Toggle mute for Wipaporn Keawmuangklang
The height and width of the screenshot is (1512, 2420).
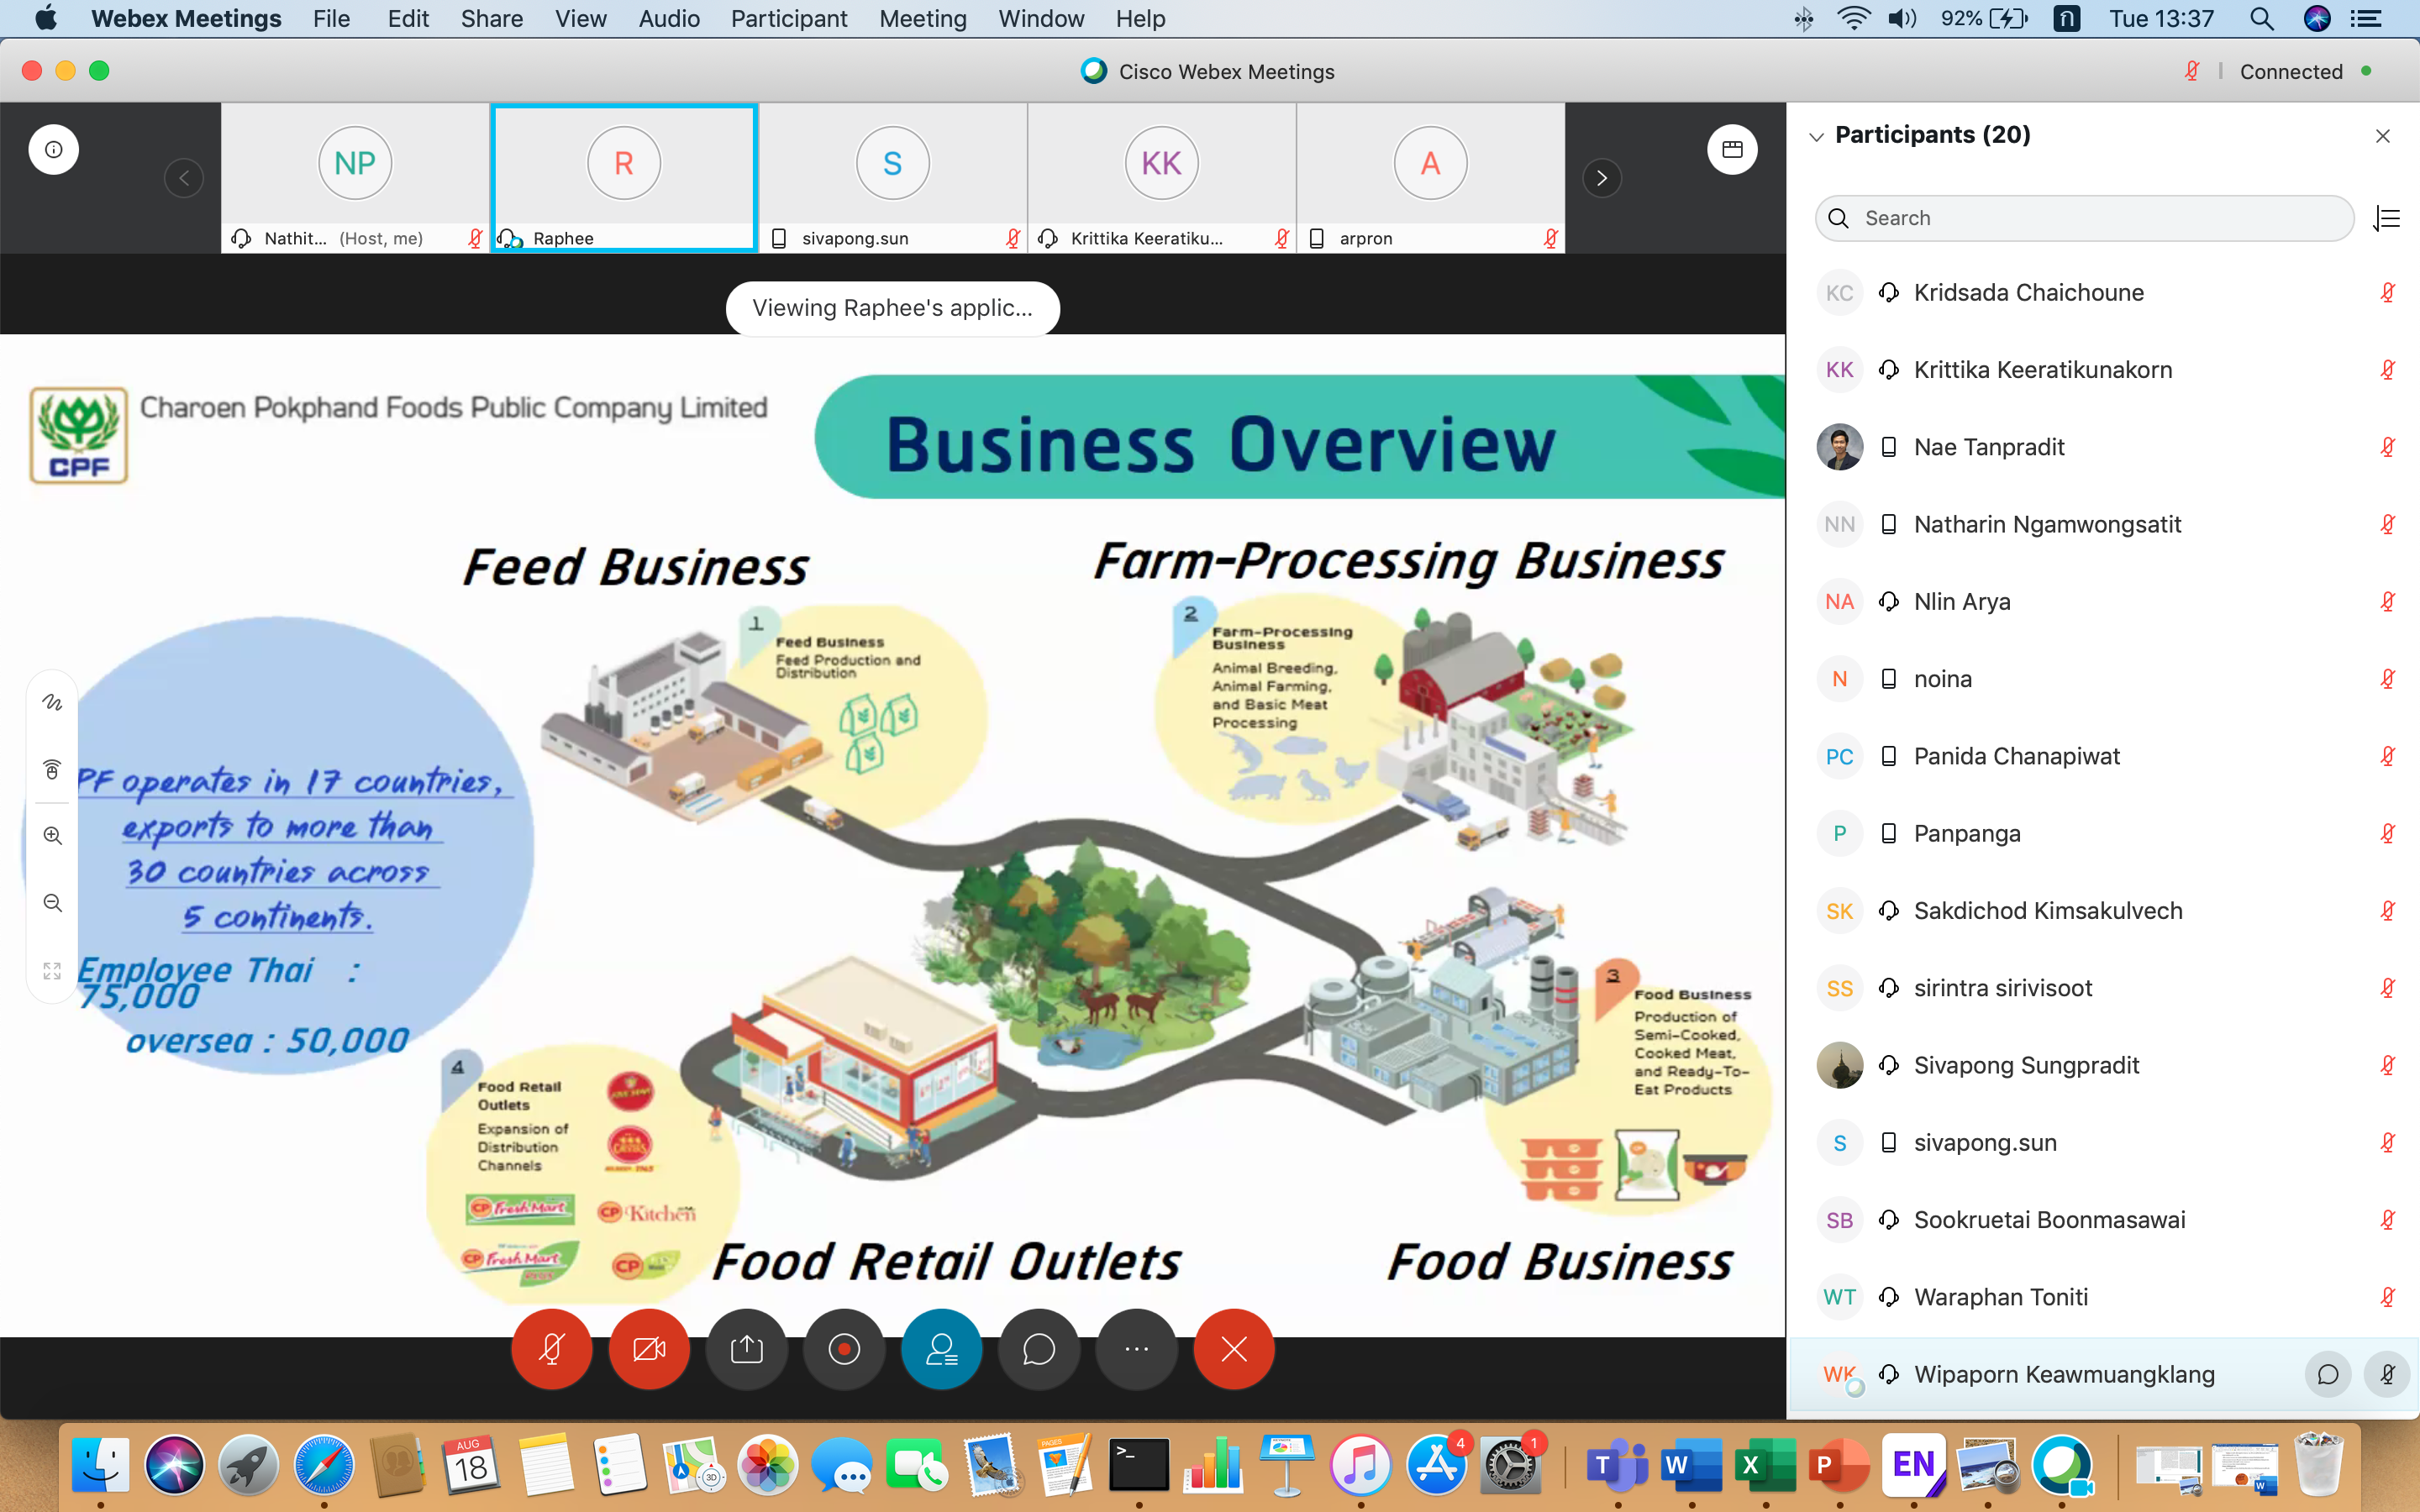(2387, 1375)
